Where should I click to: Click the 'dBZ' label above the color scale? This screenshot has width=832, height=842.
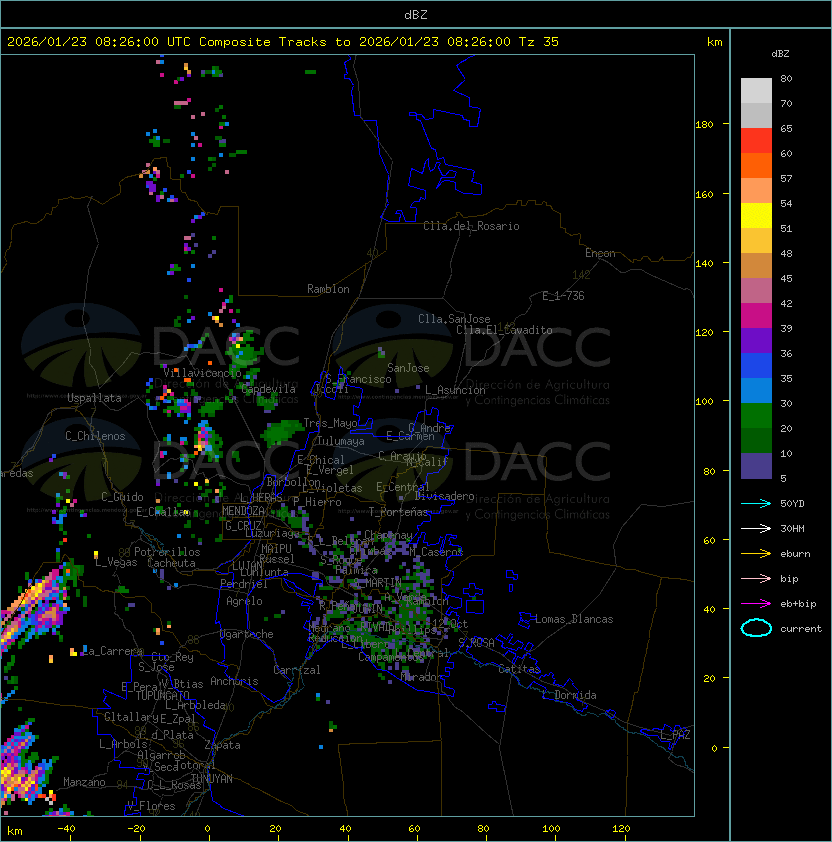click(780, 54)
